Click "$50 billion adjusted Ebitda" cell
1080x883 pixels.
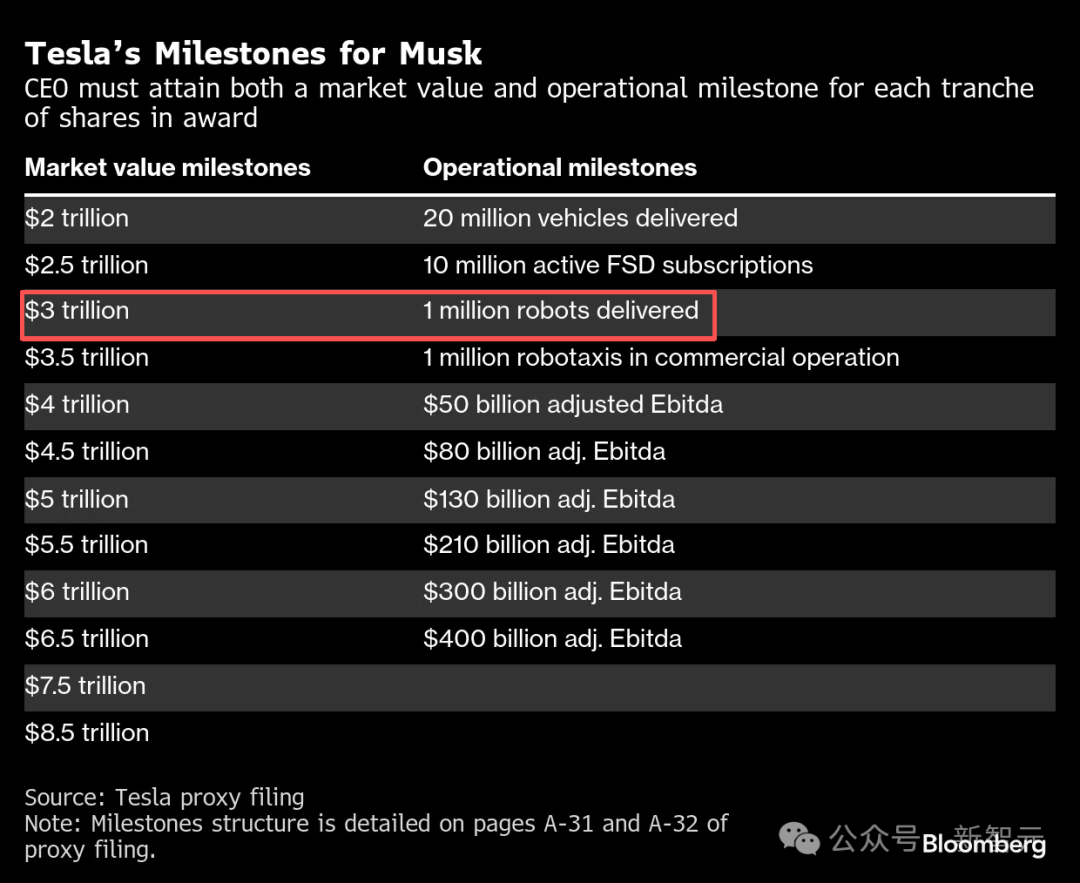(x=572, y=404)
